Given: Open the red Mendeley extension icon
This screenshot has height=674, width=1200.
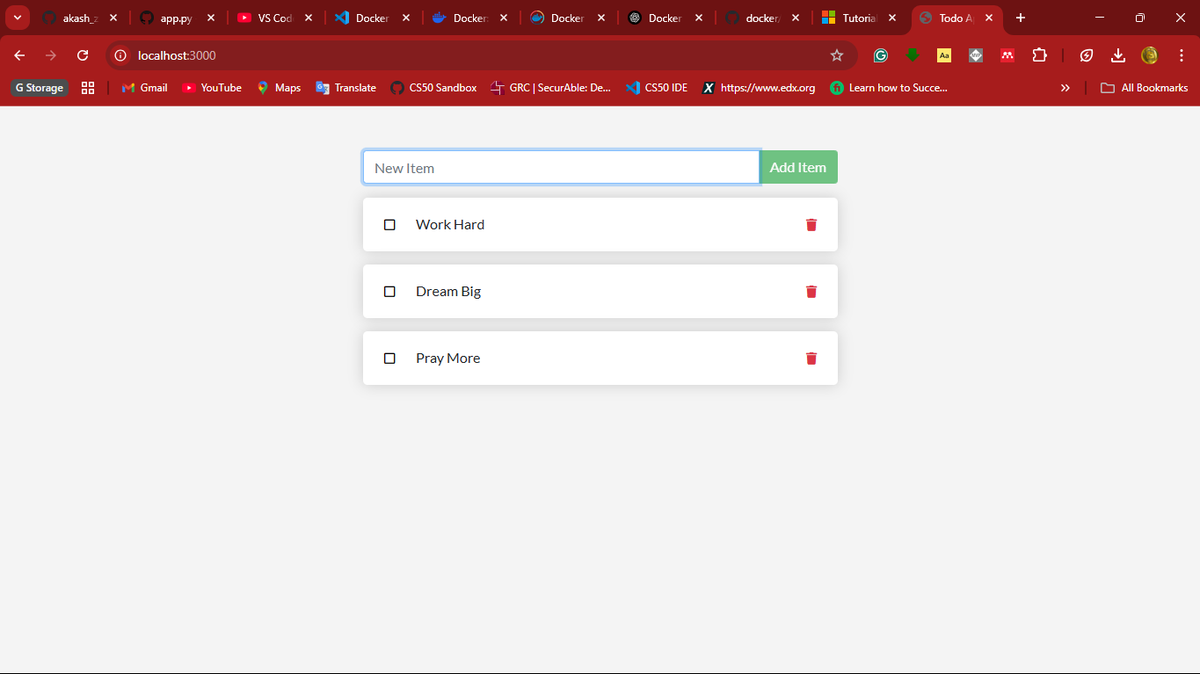Looking at the screenshot, I should 1007,55.
